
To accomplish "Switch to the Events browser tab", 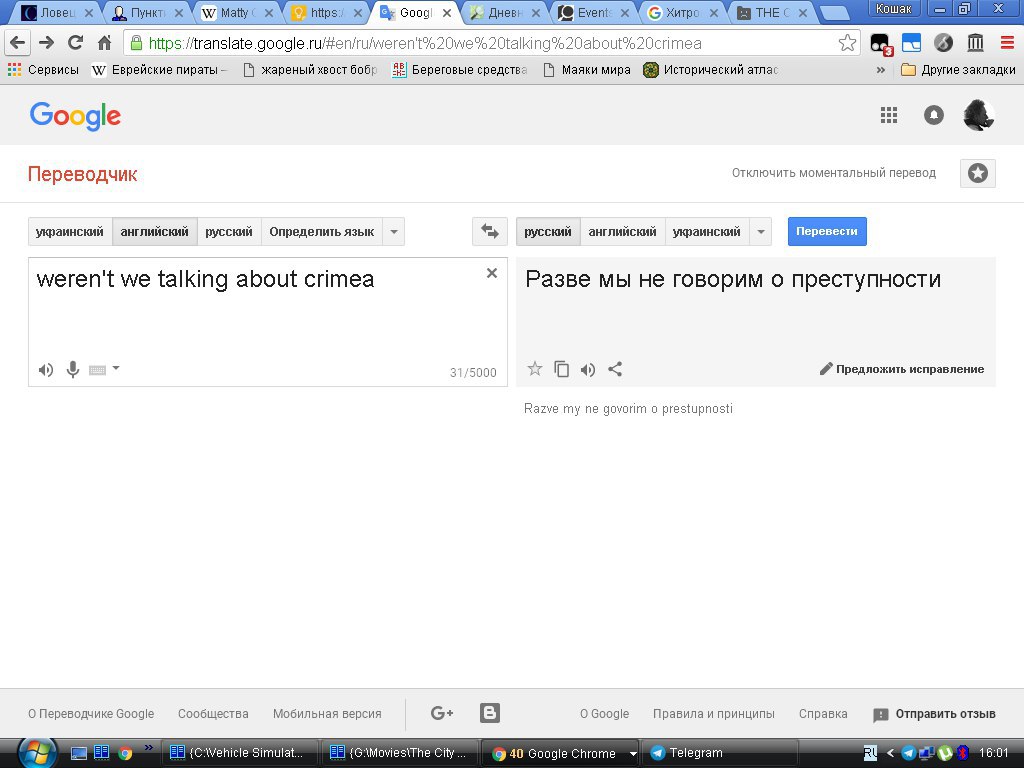I will tap(594, 13).
